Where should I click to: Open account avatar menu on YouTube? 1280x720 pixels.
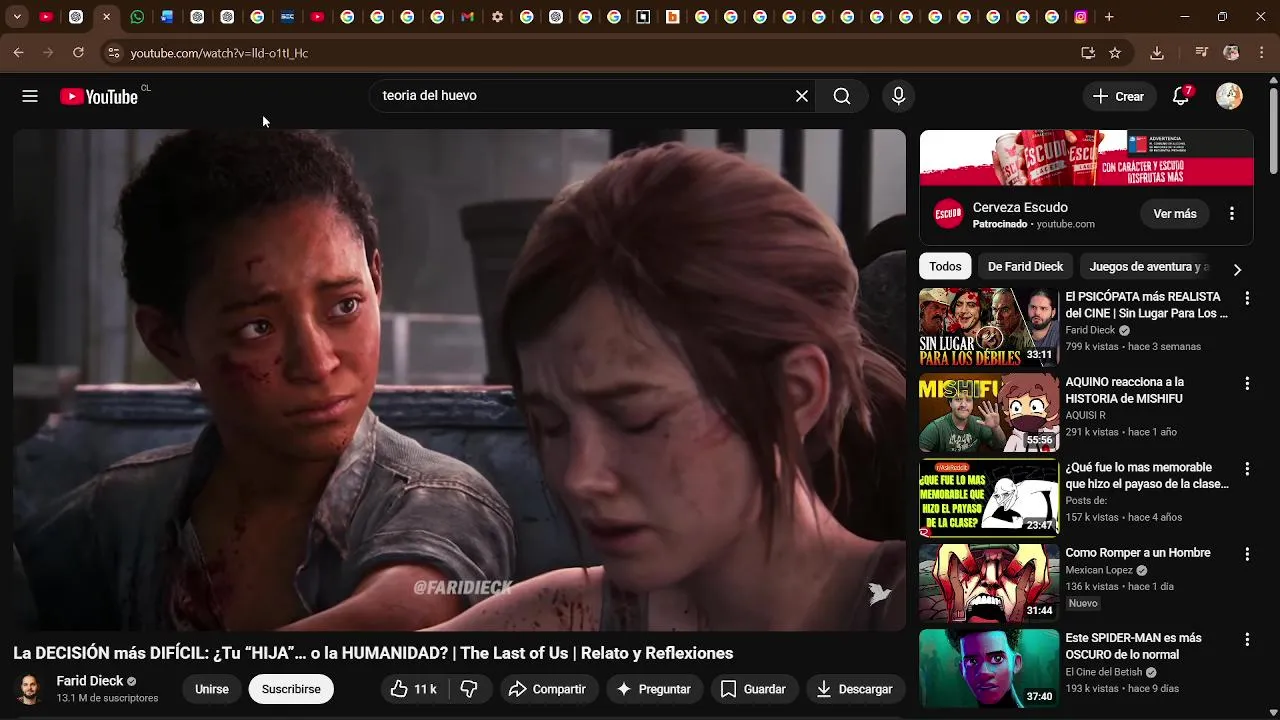pos(1229,96)
